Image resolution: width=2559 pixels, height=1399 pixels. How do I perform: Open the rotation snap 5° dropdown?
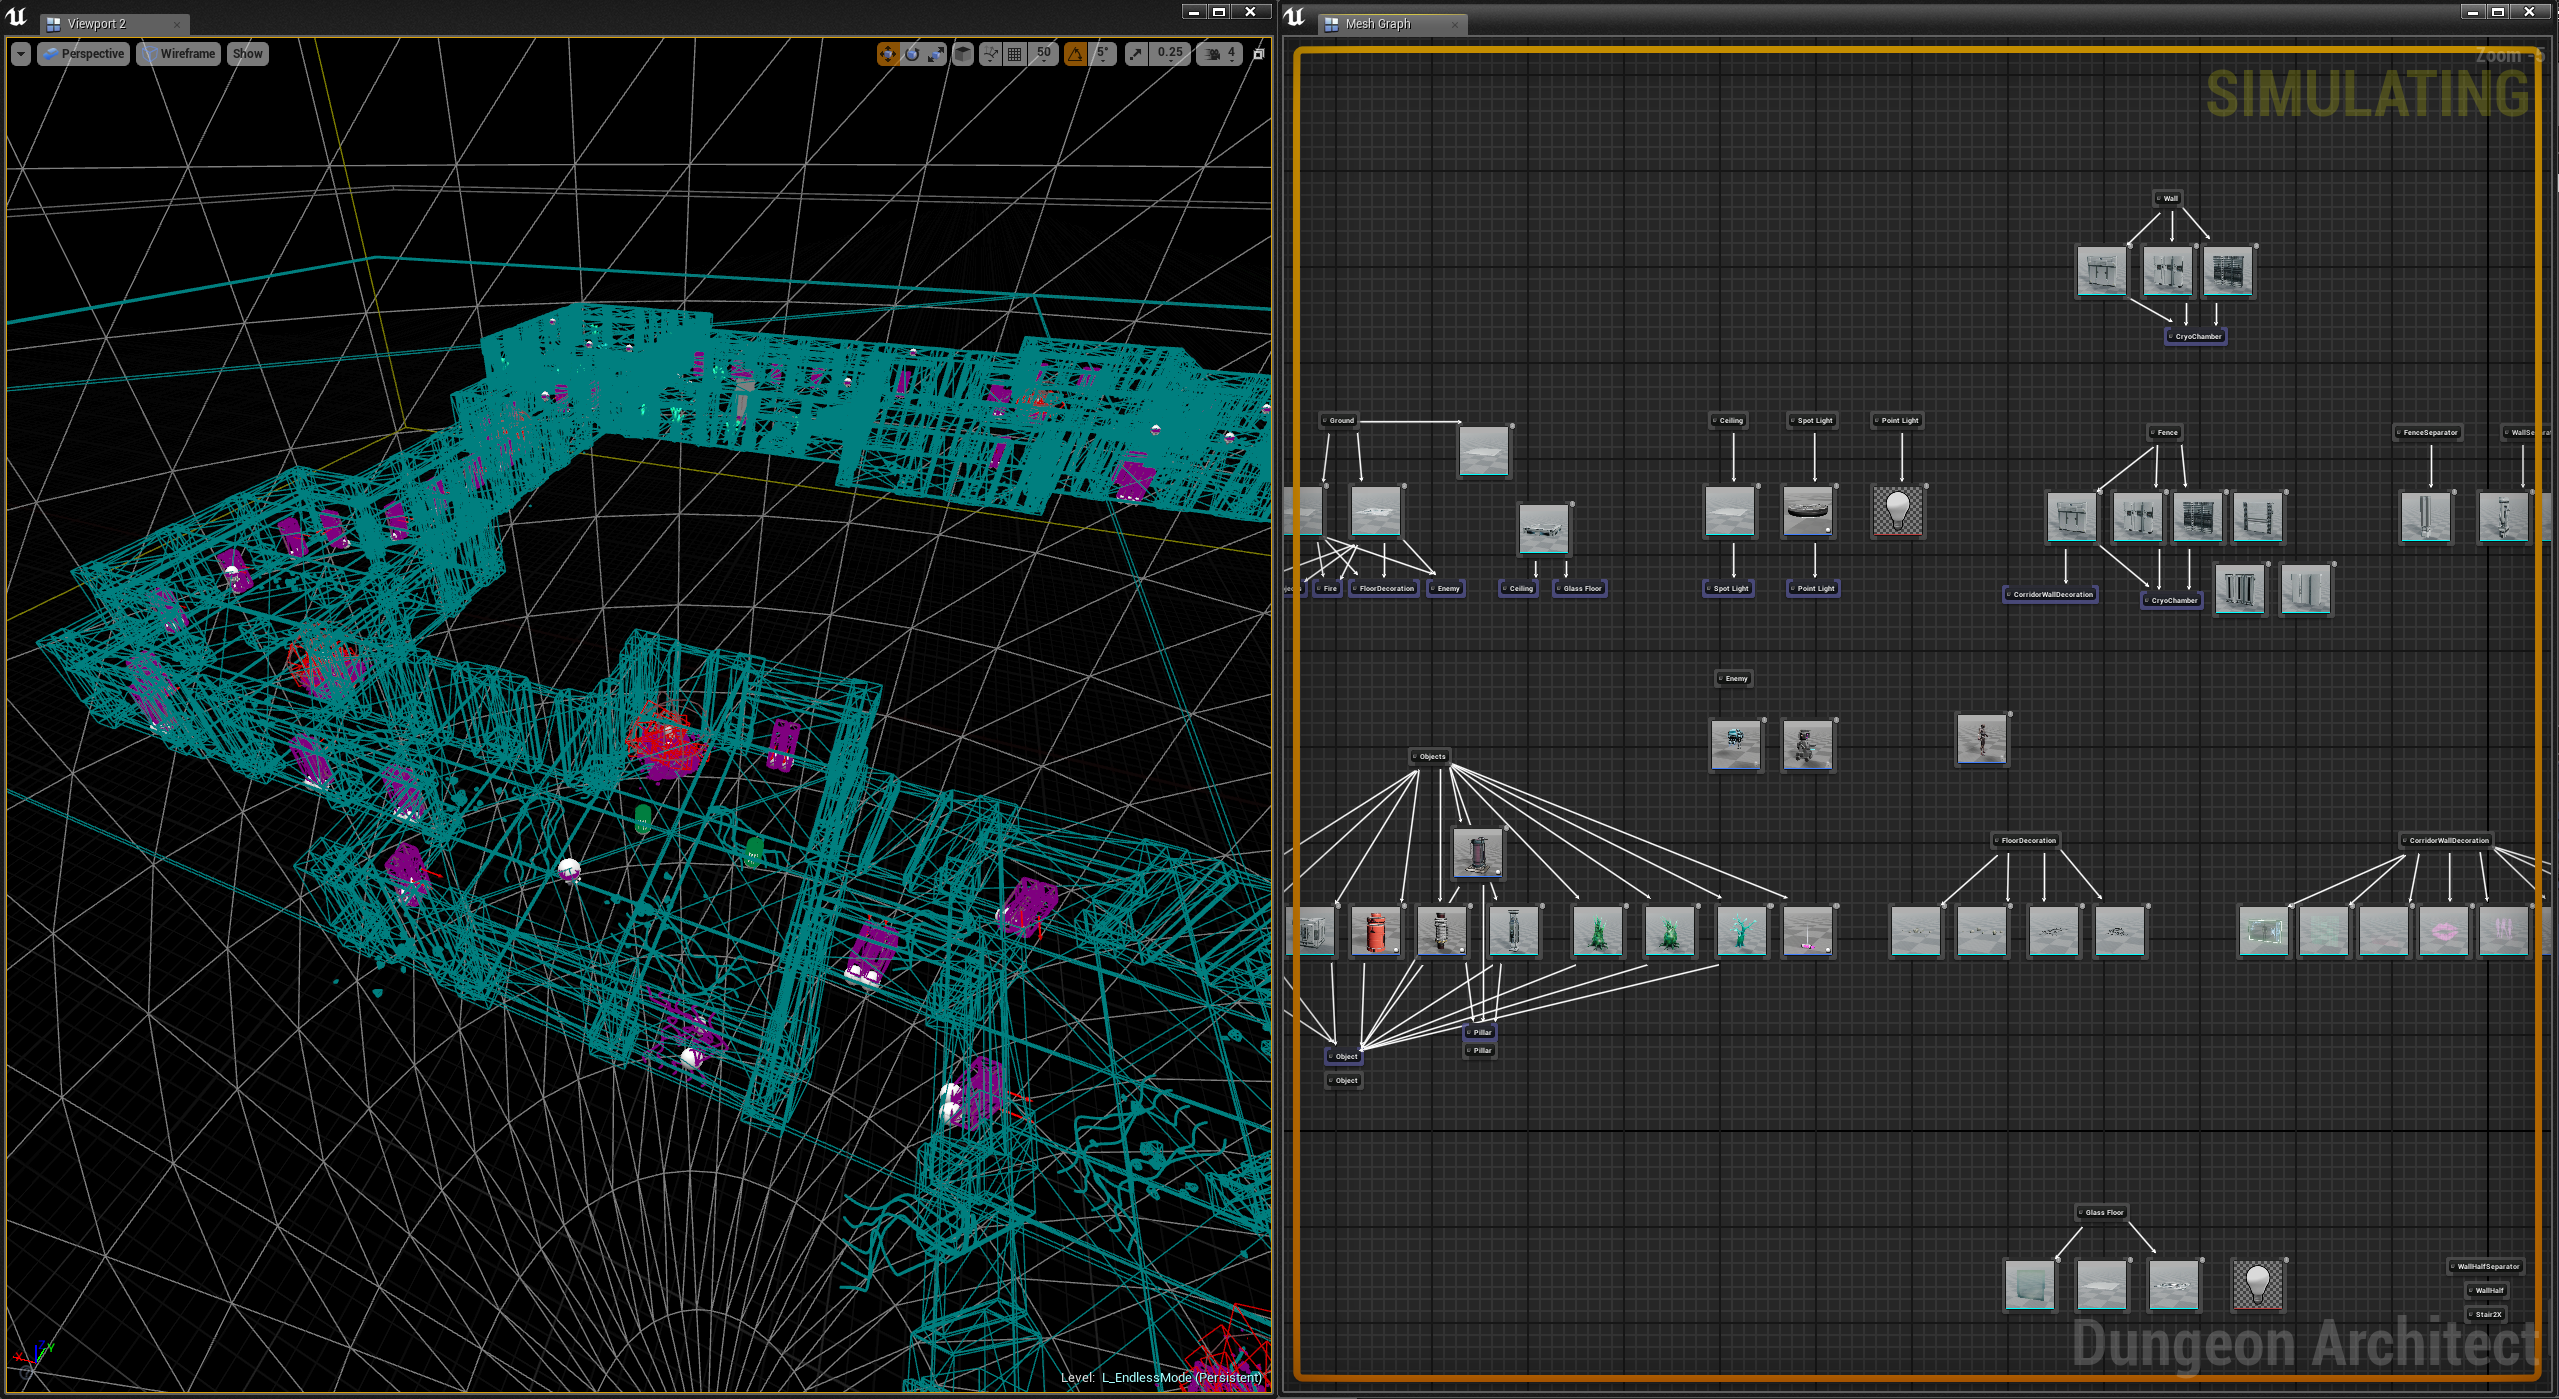(x=1102, y=54)
